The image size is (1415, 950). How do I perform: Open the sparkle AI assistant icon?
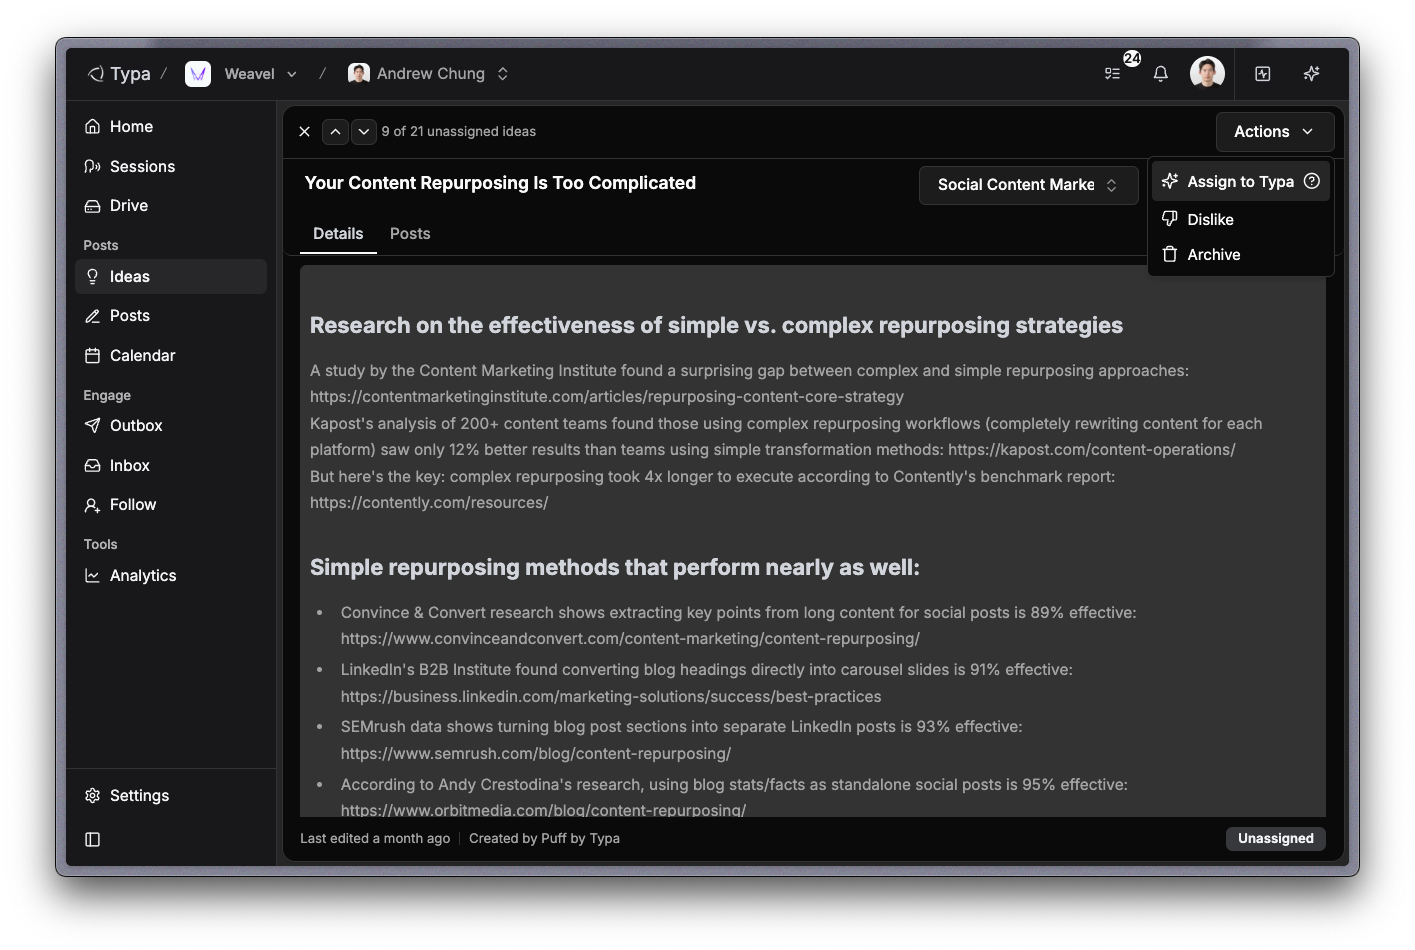coord(1311,74)
